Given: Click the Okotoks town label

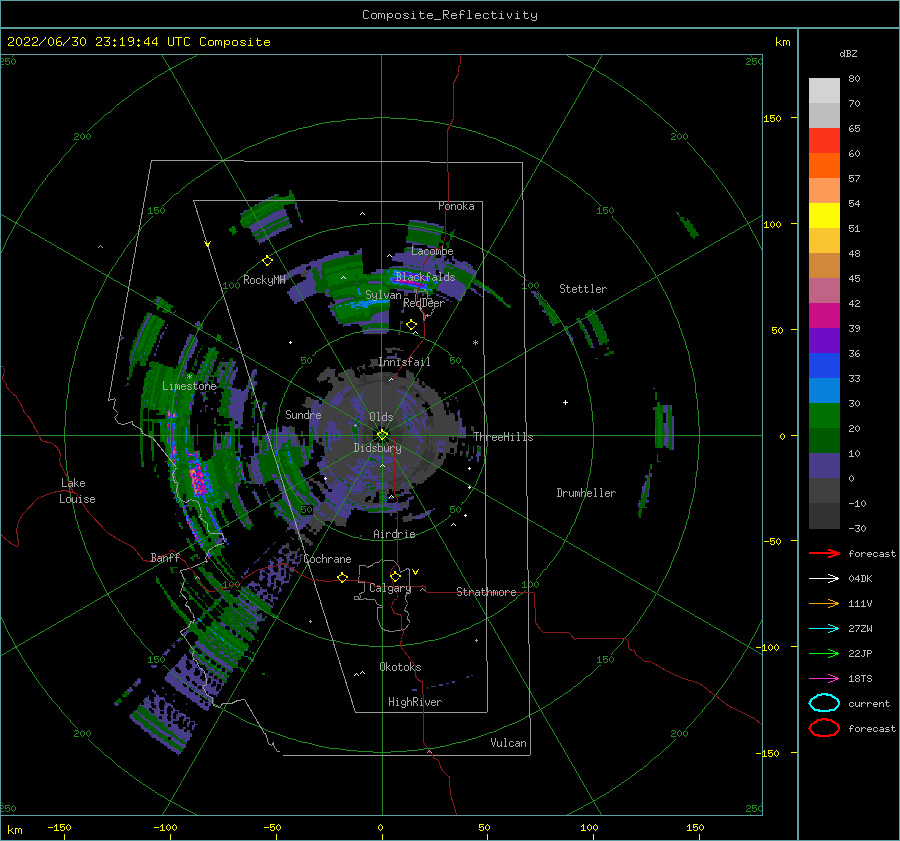Looking at the screenshot, I should pyautogui.click(x=400, y=666).
